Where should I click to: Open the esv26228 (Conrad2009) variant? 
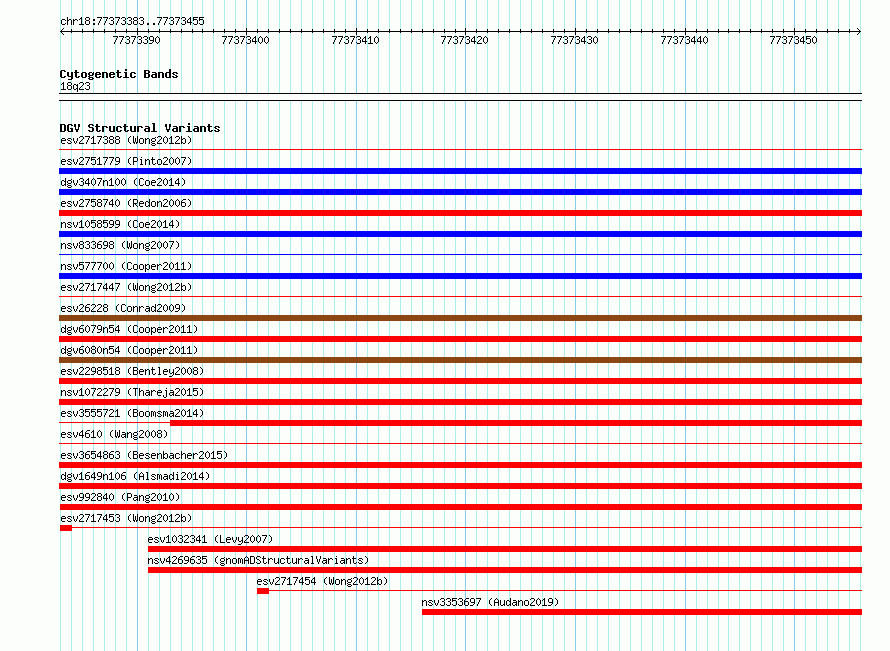coord(123,308)
